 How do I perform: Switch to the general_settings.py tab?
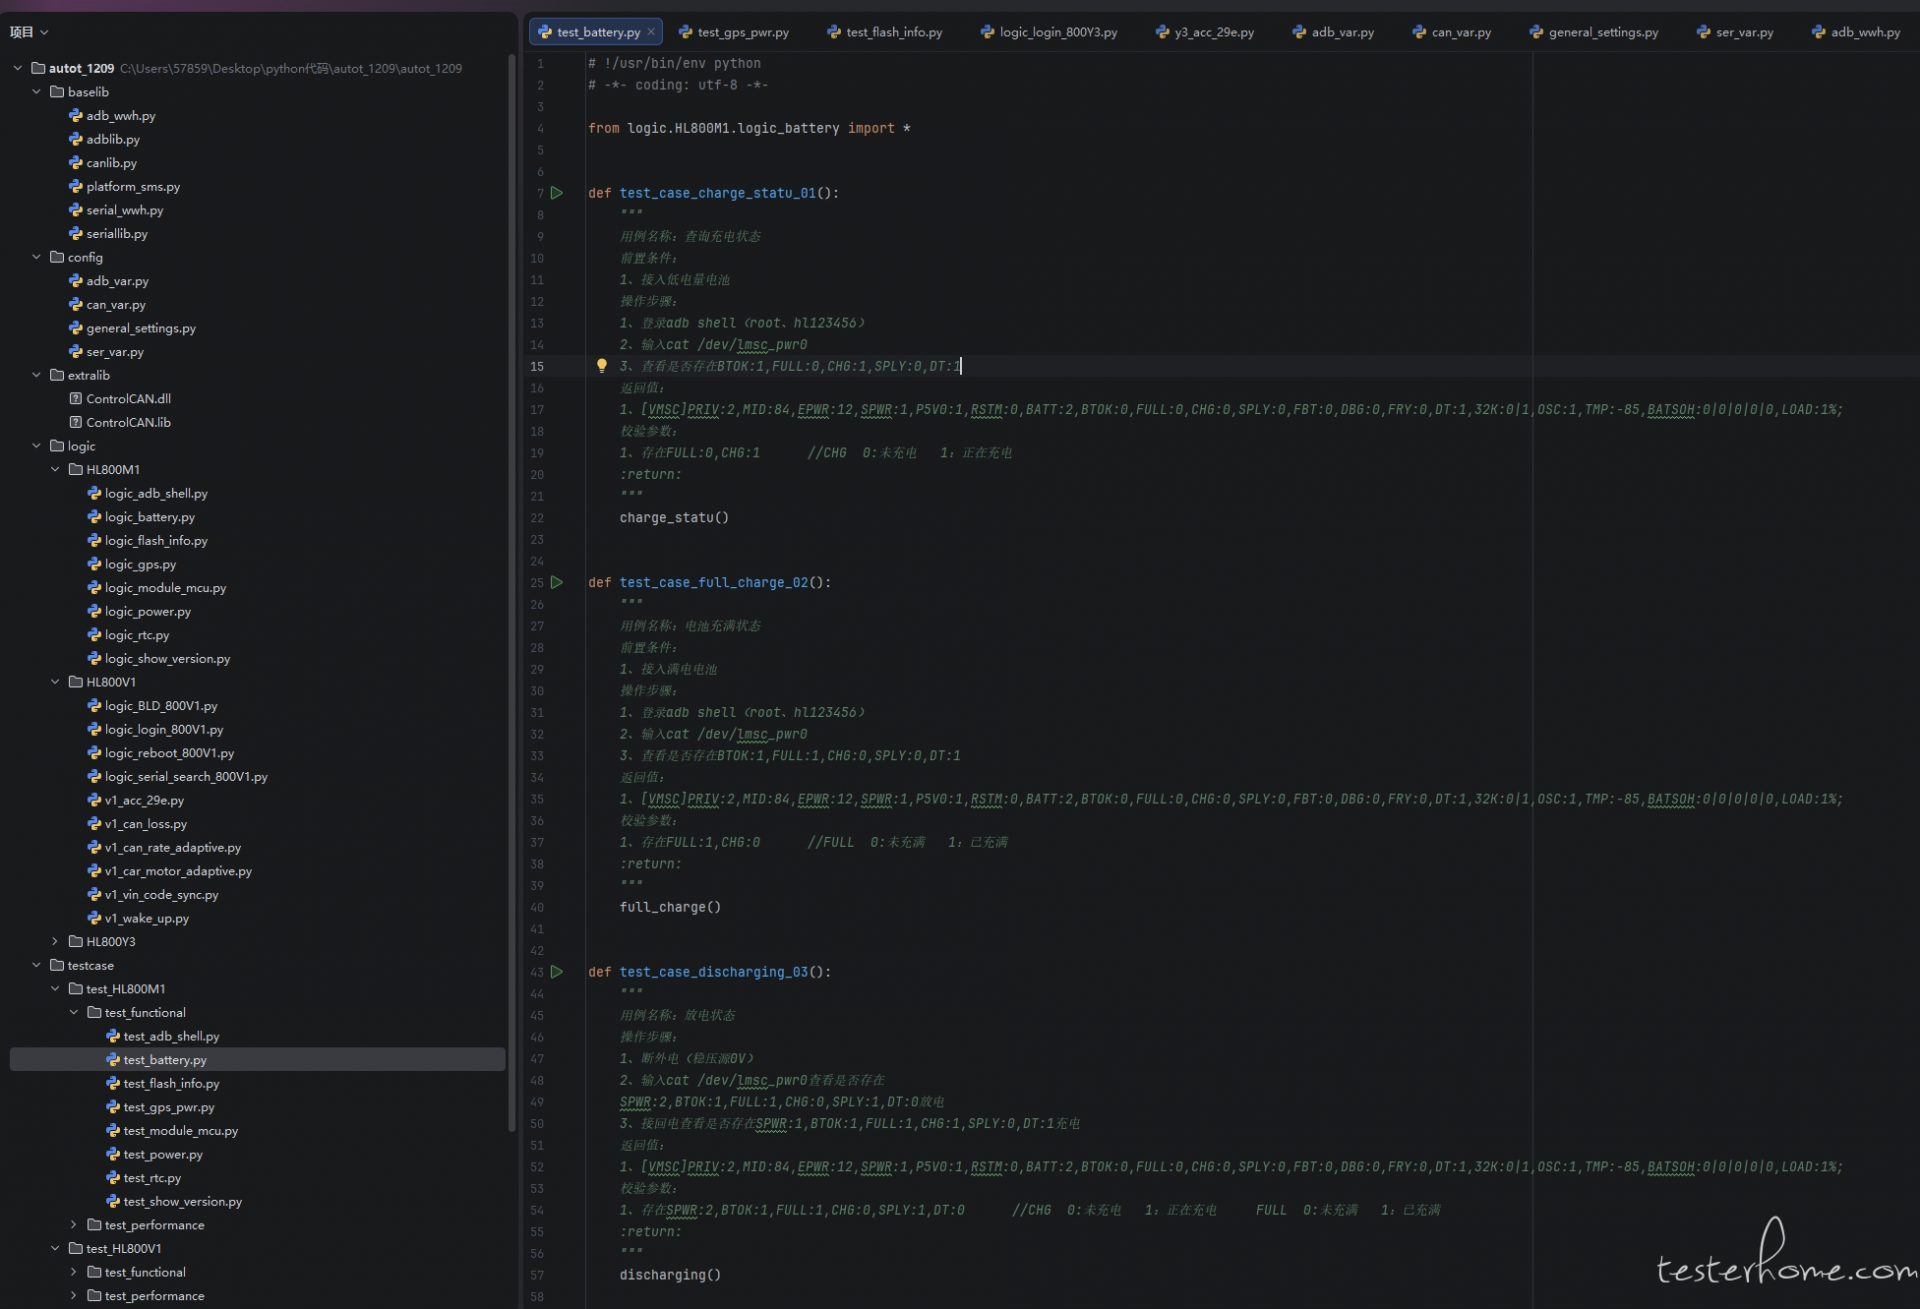pyautogui.click(x=1602, y=32)
